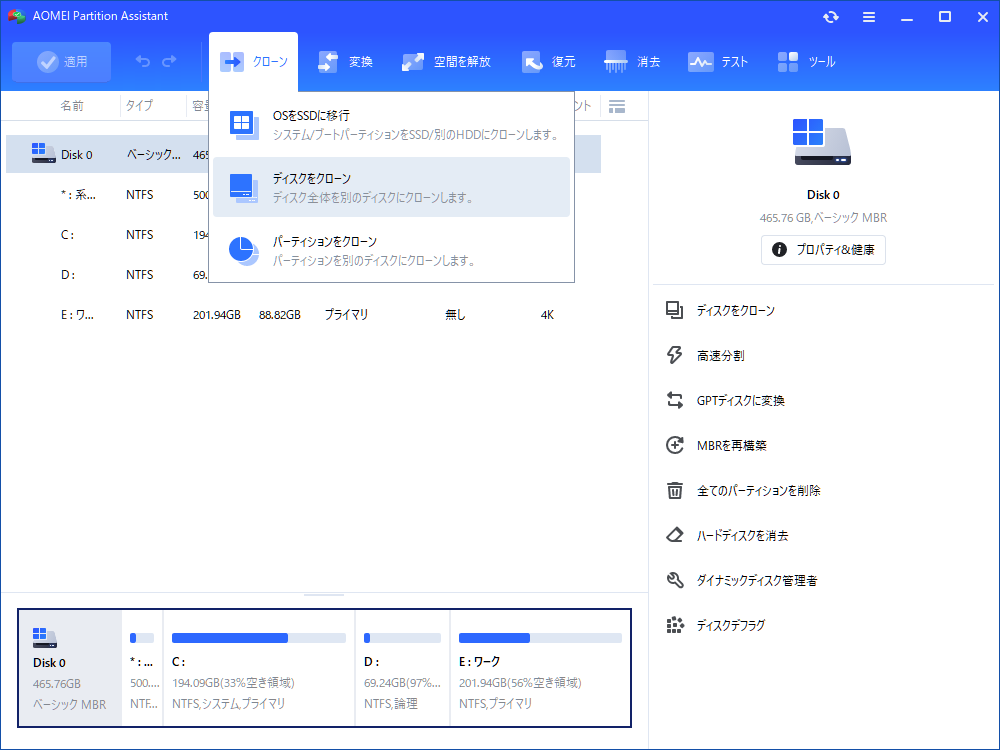This screenshot has width=1000, height=750.
Task: Choose OSをSSDに移行 from the clone dropdown
Action: click(392, 125)
